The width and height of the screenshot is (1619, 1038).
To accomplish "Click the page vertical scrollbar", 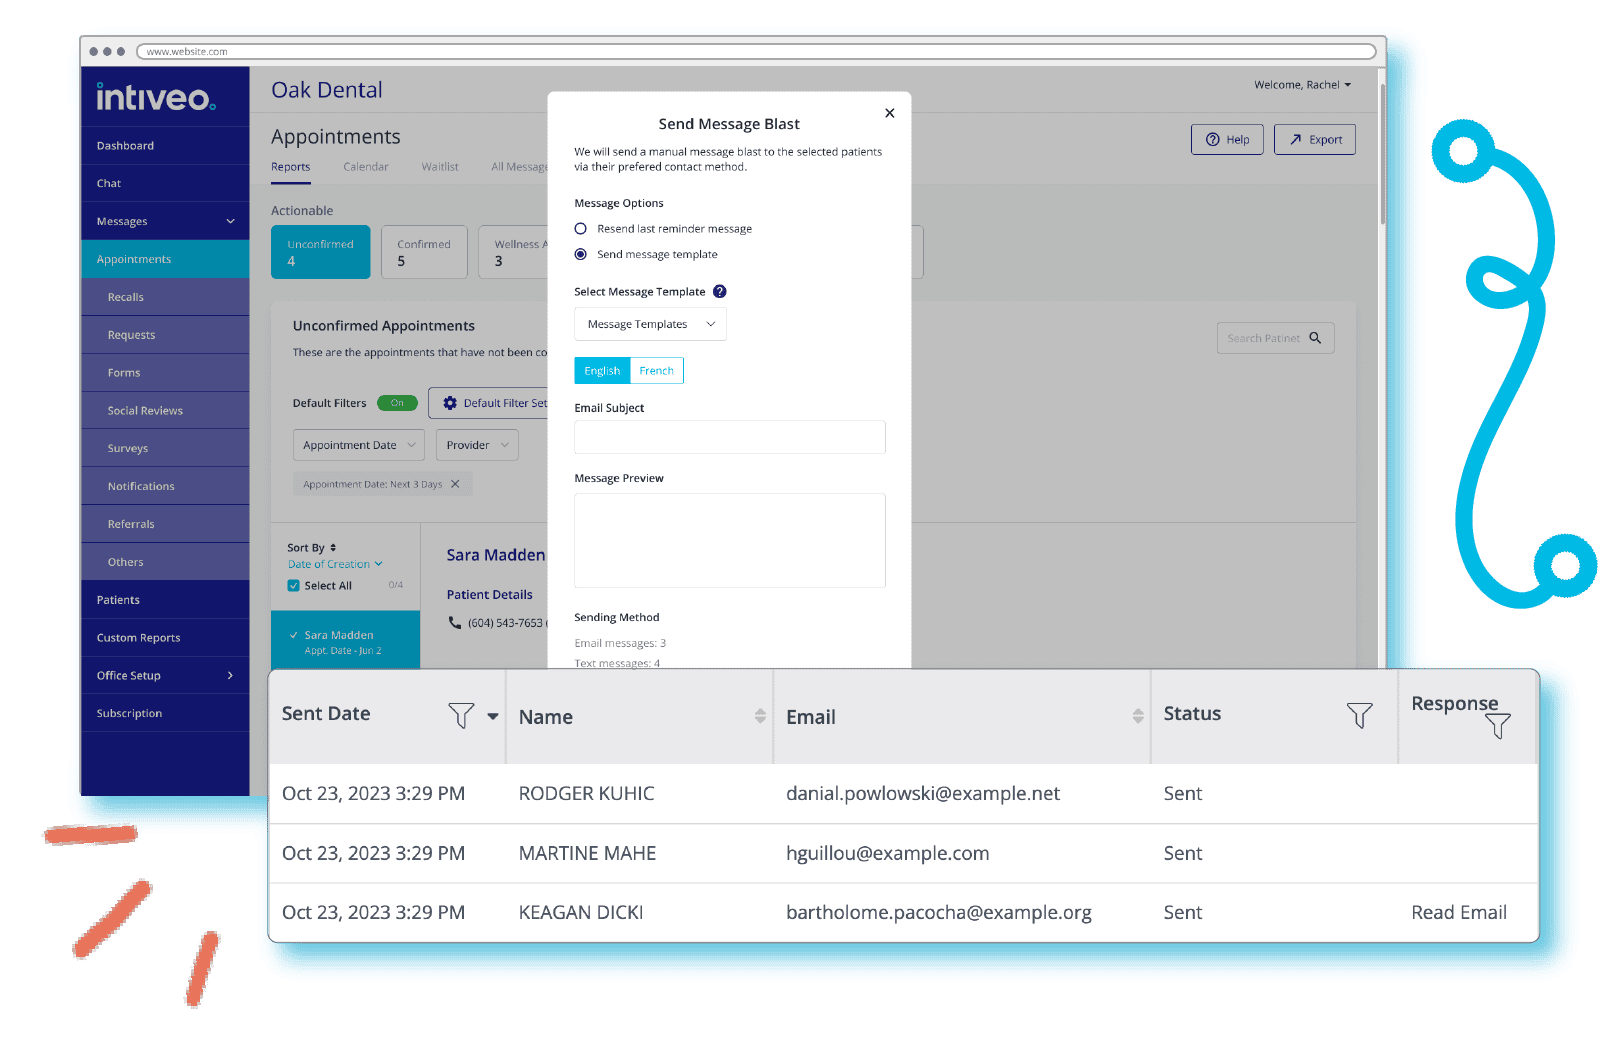I will click(1382, 155).
